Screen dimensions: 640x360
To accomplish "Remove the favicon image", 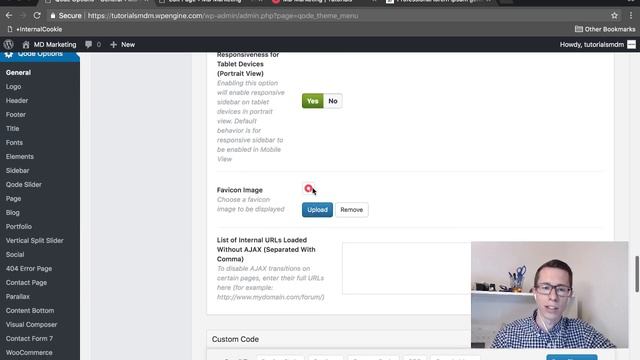I will [x=351, y=209].
